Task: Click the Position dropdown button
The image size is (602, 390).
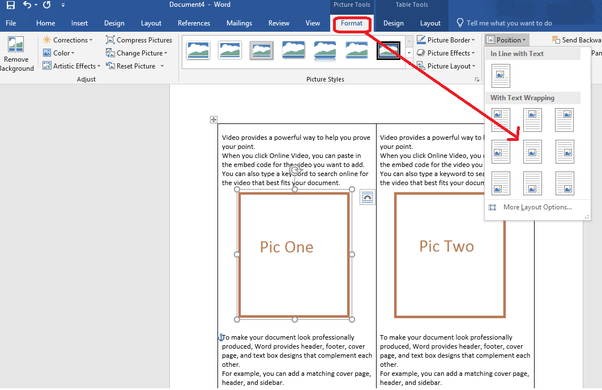Action: (506, 40)
